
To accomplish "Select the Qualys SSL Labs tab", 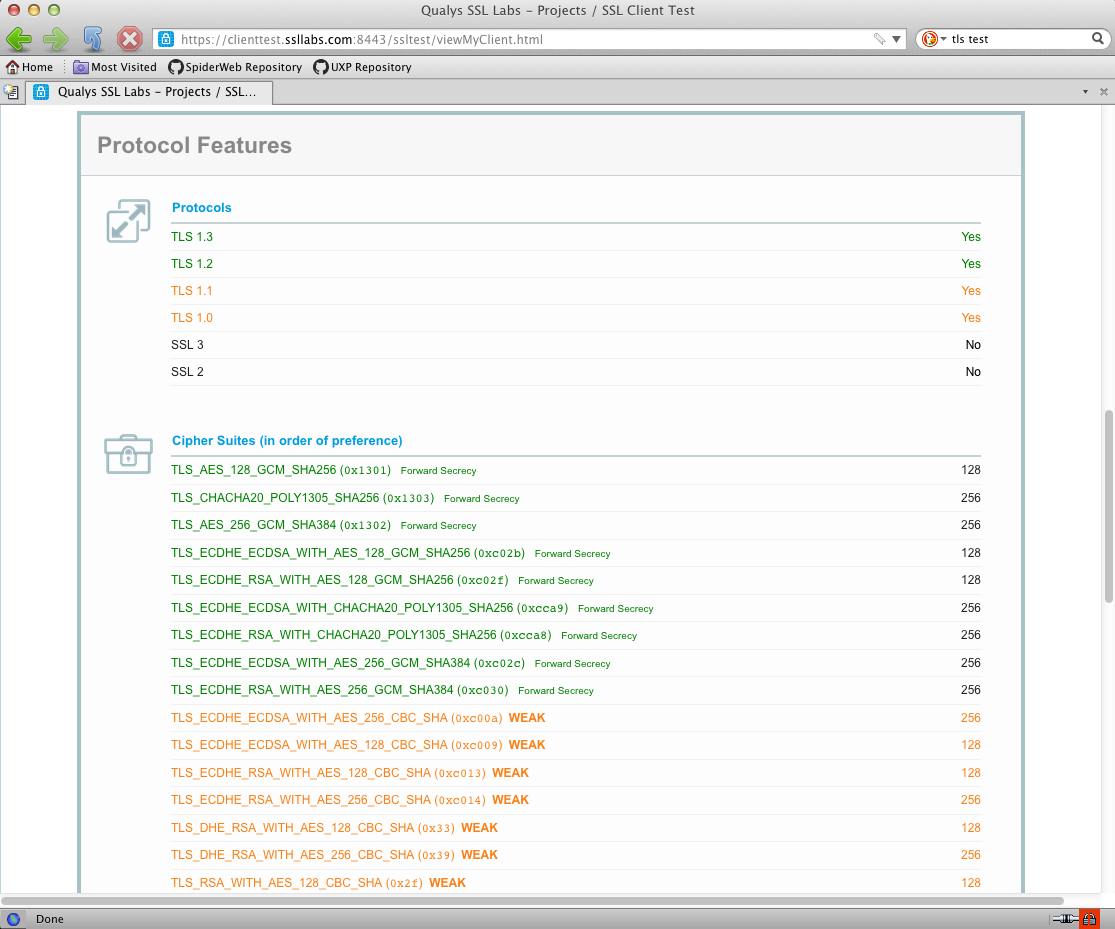I will 149,92.
